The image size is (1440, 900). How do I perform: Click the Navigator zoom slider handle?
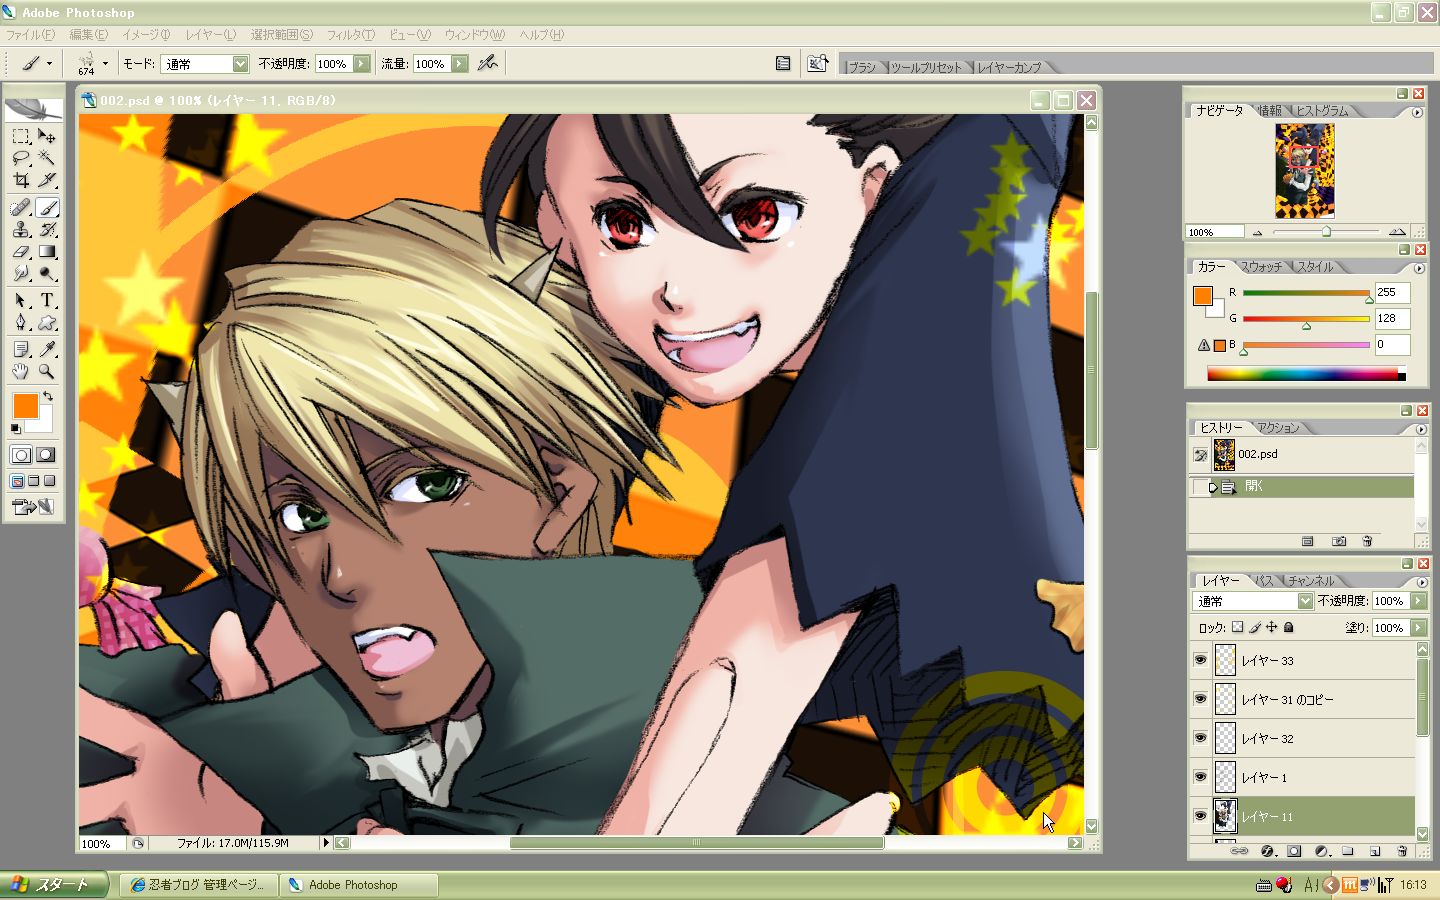(x=1326, y=232)
